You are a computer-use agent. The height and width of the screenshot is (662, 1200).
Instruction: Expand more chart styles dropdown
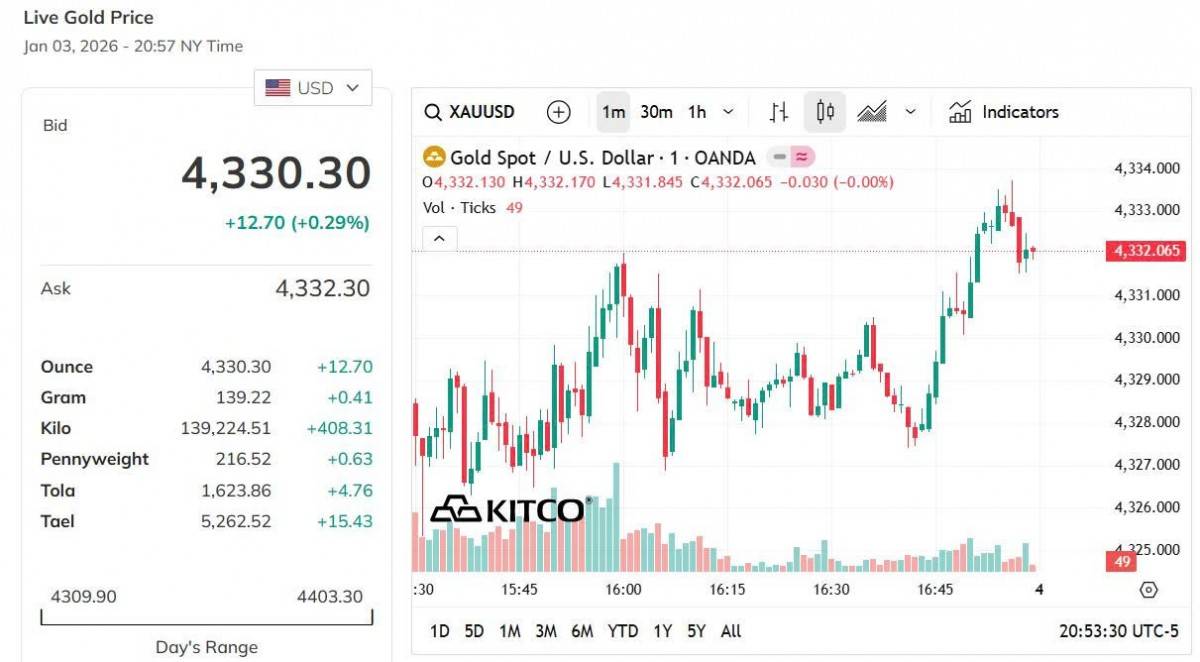coord(910,112)
